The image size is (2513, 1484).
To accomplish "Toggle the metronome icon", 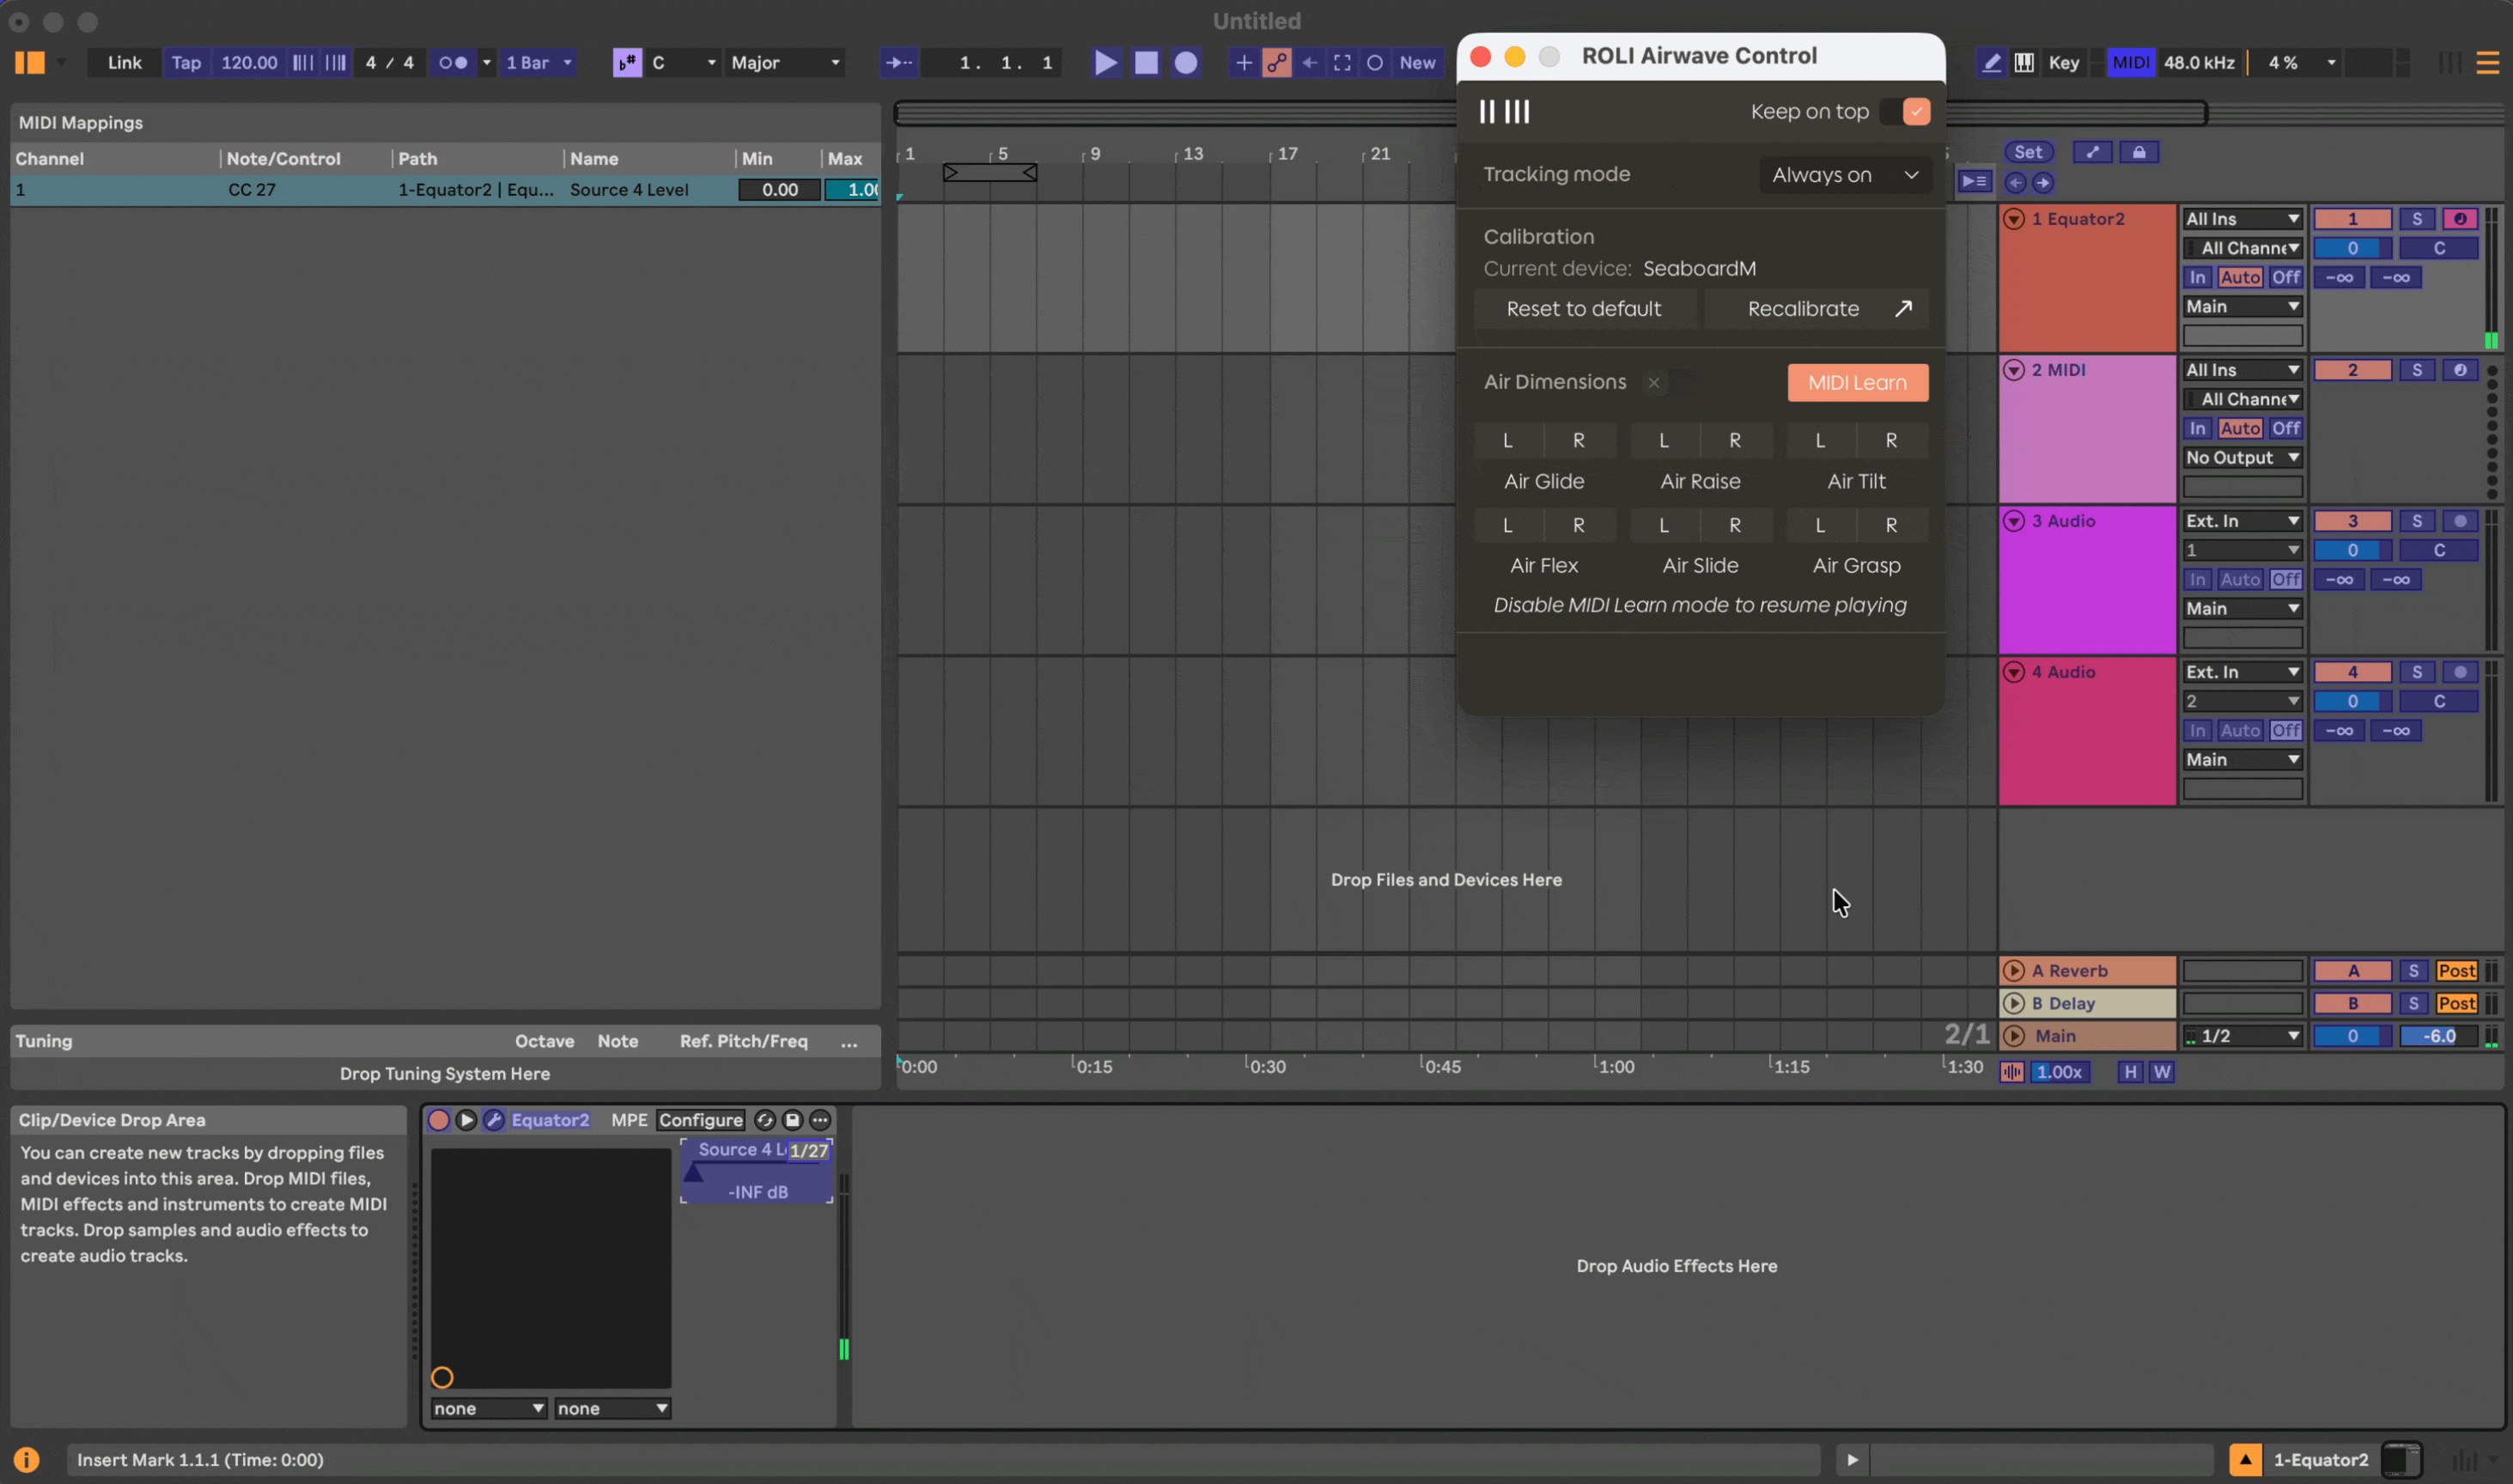I will pyautogui.click(x=453, y=62).
